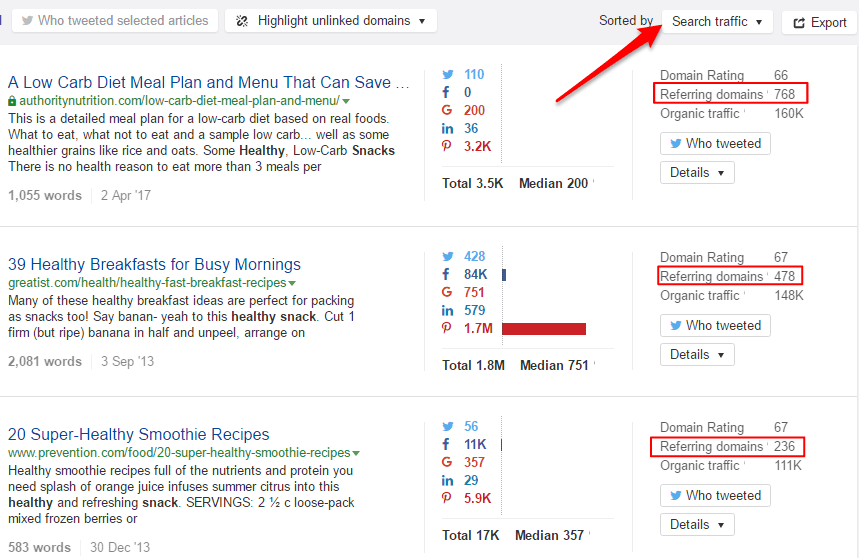The width and height of the screenshot is (859, 558).
Task: Click Who tweeted for Healthy Breakfasts article
Action: click(714, 325)
